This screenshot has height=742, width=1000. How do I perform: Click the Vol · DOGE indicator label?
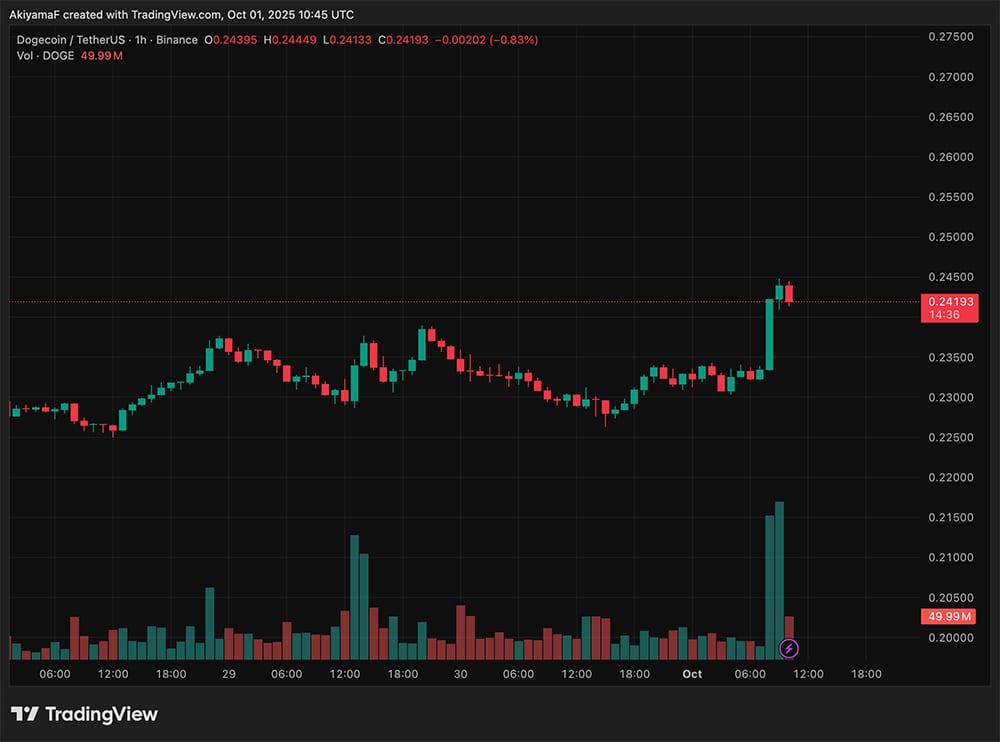click(x=45, y=56)
